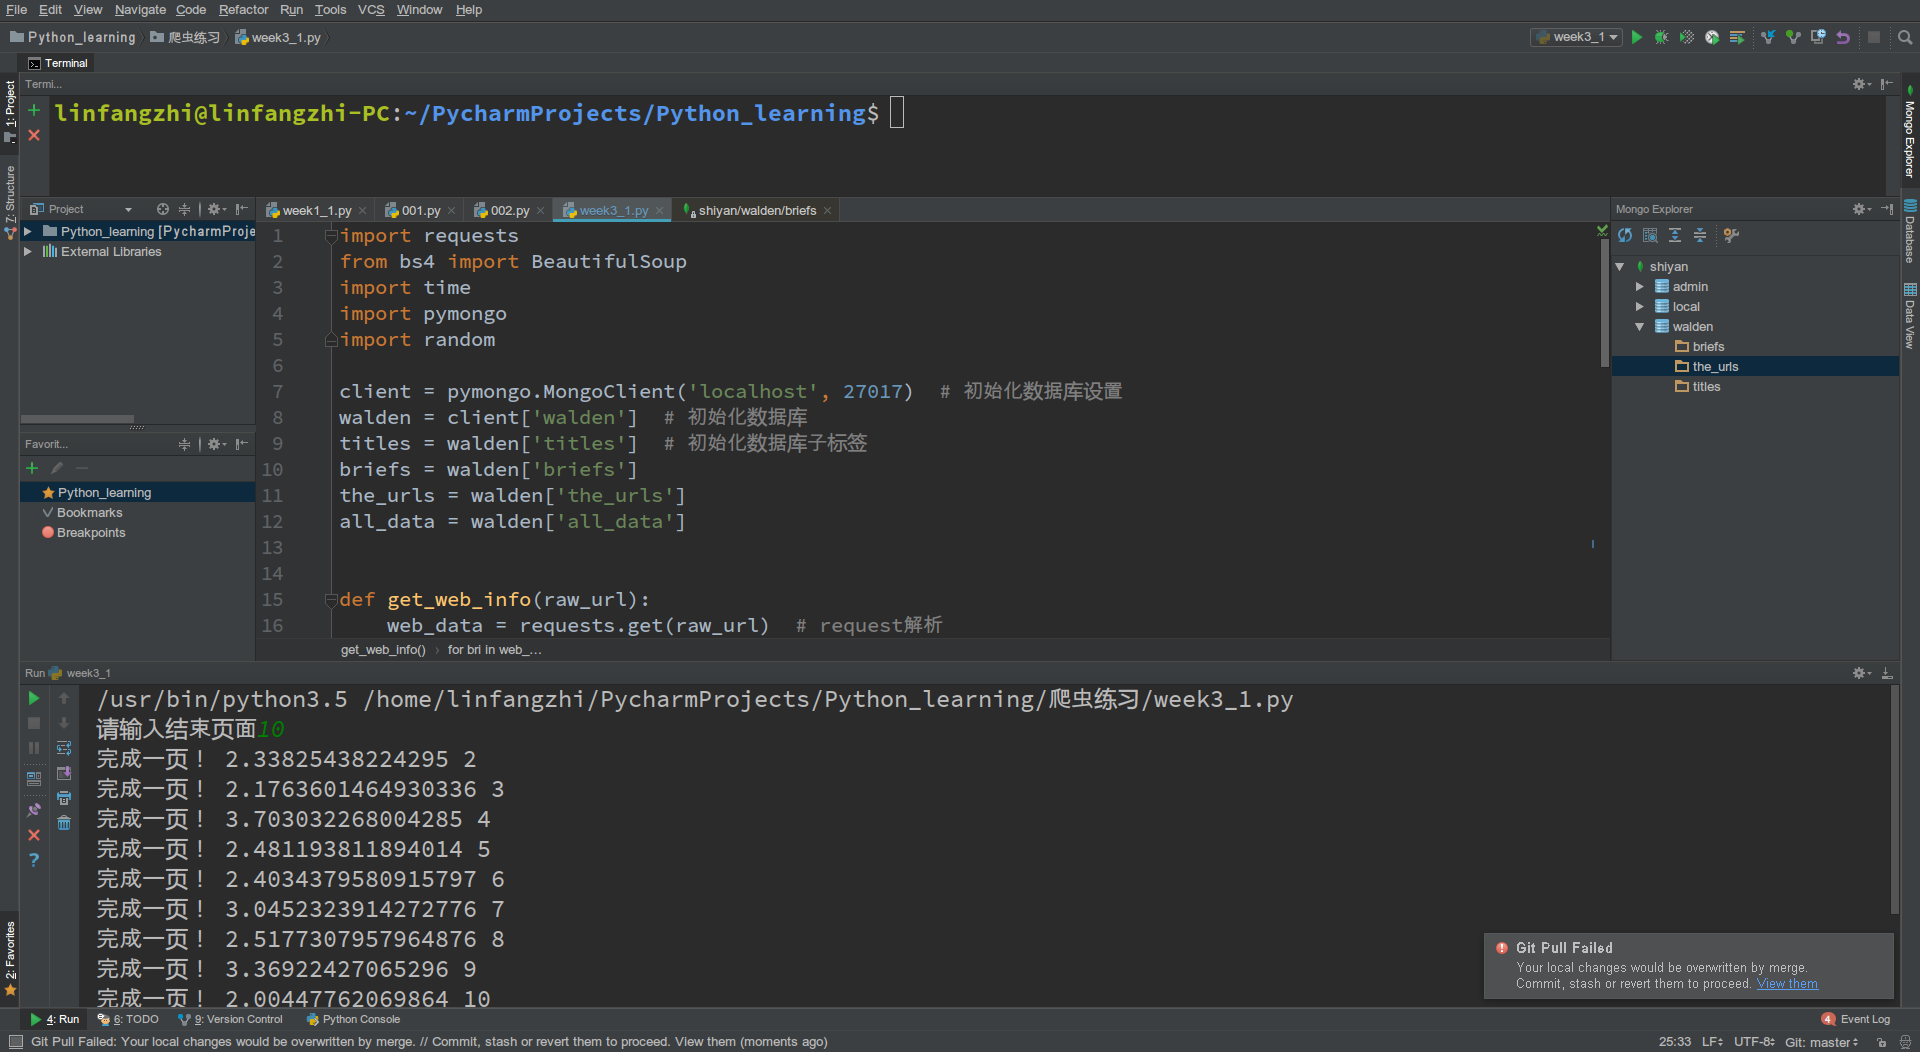Commit changes to VCS
Screen dimensions: 1920x1052
tap(1793, 37)
